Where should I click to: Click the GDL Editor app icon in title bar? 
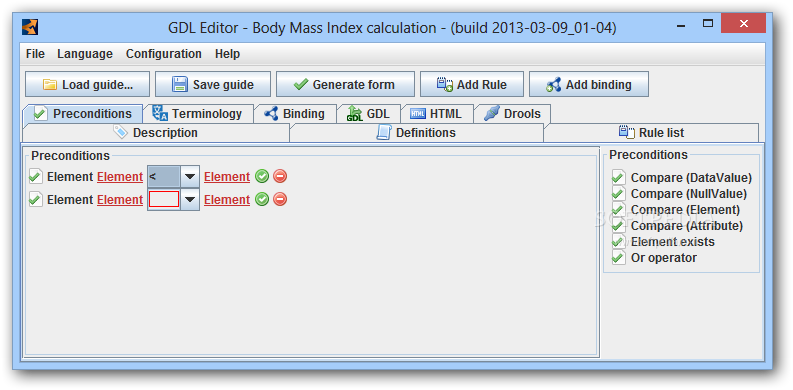click(30, 27)
